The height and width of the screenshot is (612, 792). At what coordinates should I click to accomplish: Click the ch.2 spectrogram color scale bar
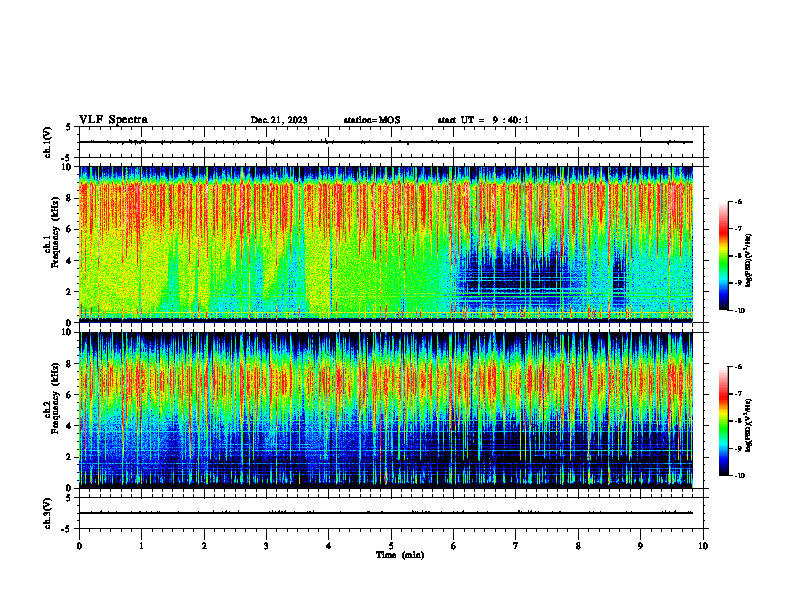724,421
